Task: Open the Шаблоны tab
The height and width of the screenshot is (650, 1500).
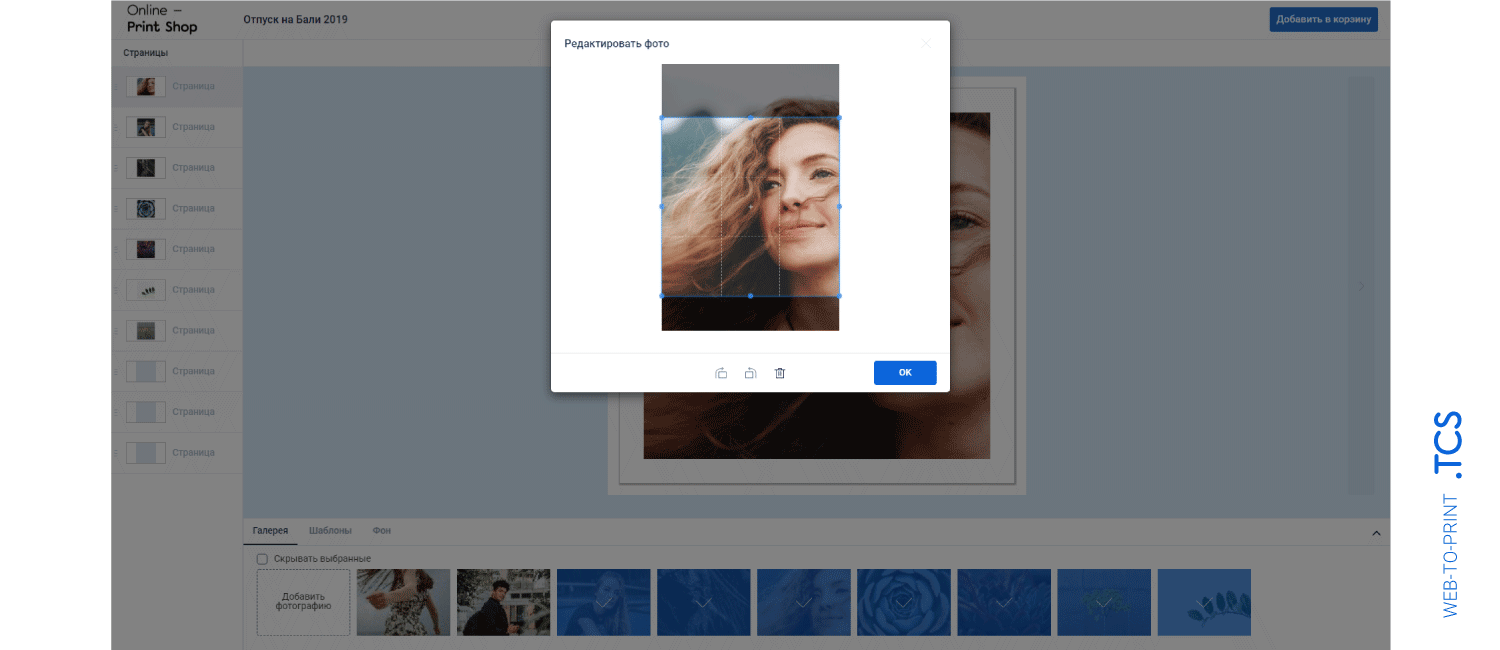Action: 330,531
